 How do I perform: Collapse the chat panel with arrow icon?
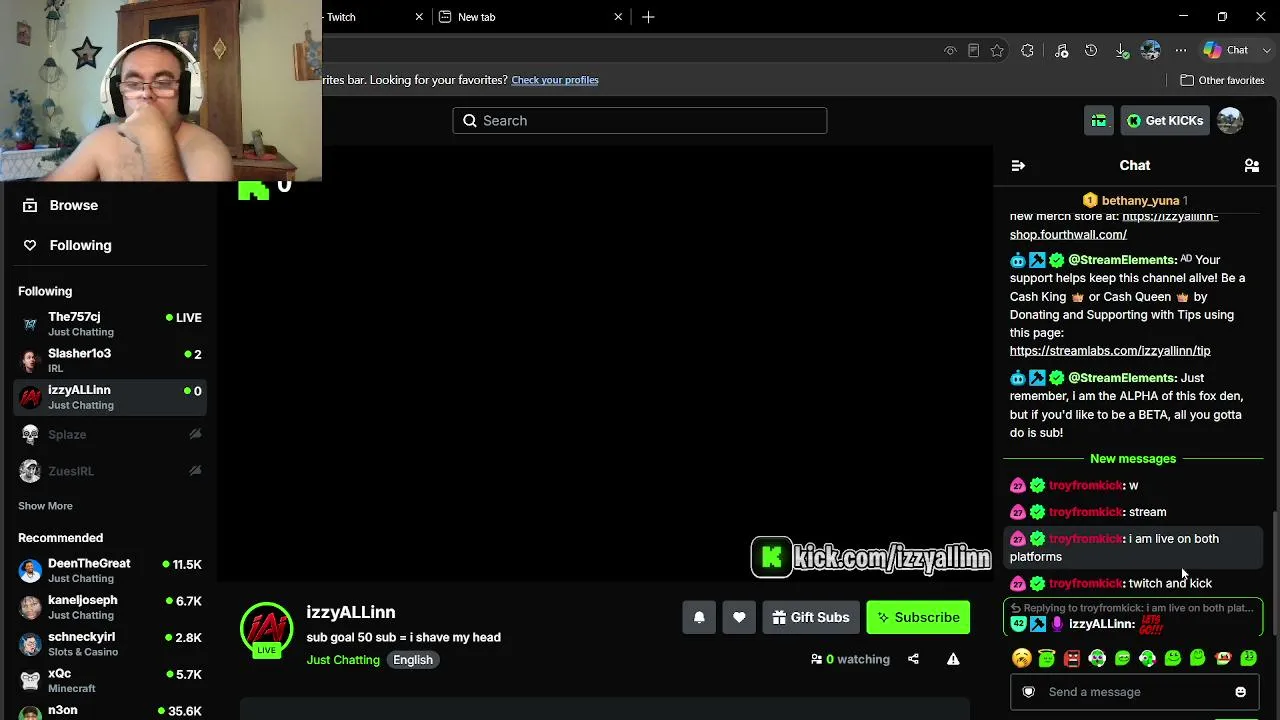(1018, 166)
